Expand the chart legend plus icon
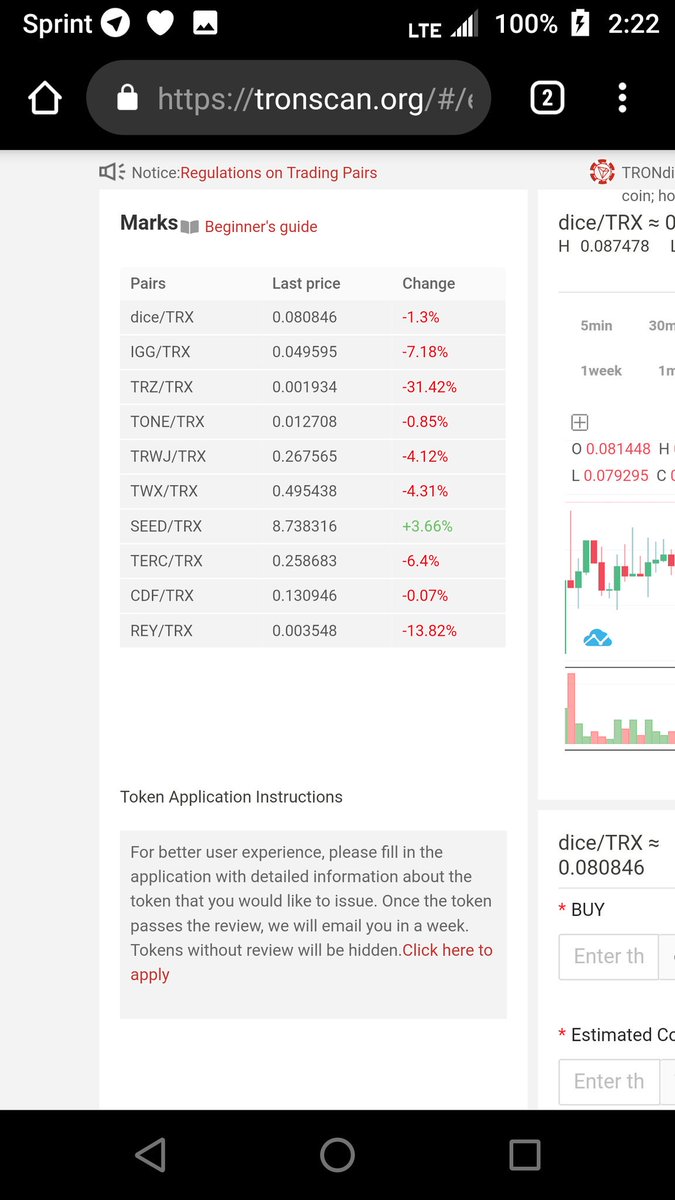The image size is (675, 1200). pyautogui.click(x=580, y=423)
